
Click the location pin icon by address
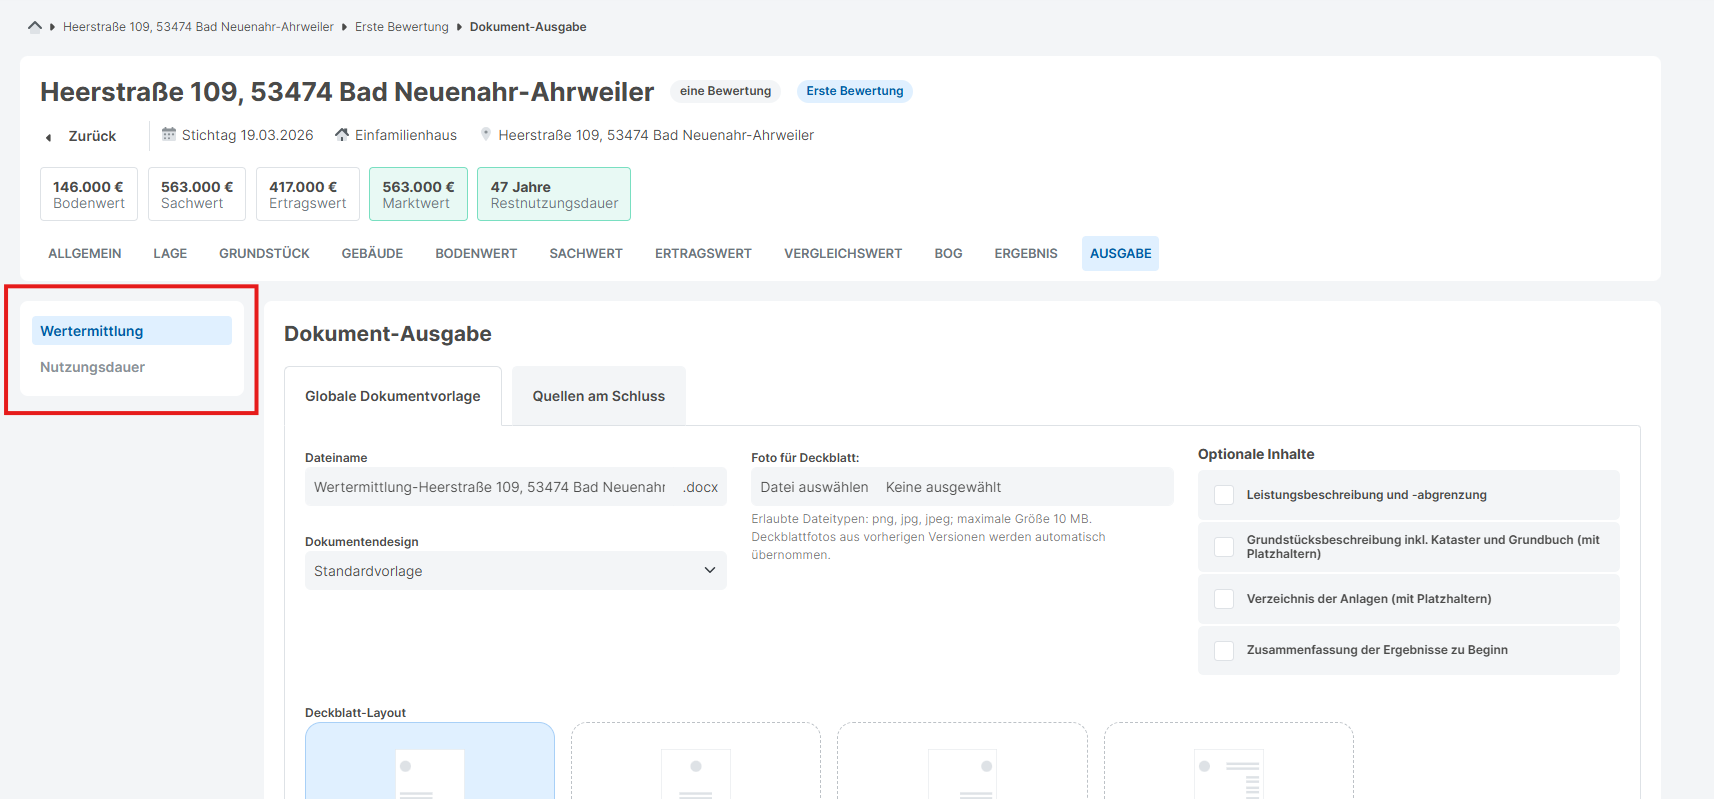pyautogui.click(x=486, y=134)
